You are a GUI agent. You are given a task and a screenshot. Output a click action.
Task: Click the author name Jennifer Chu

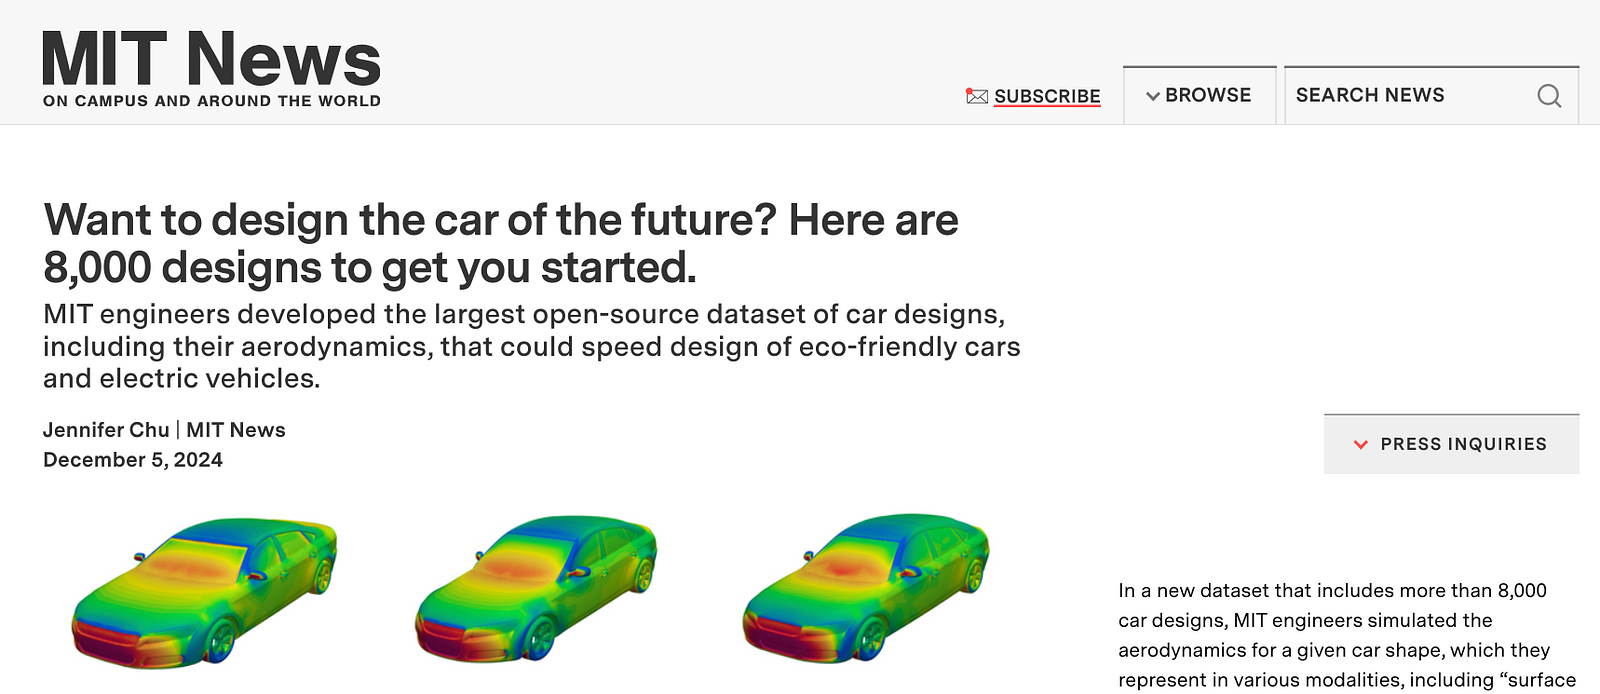pos(106,430)
